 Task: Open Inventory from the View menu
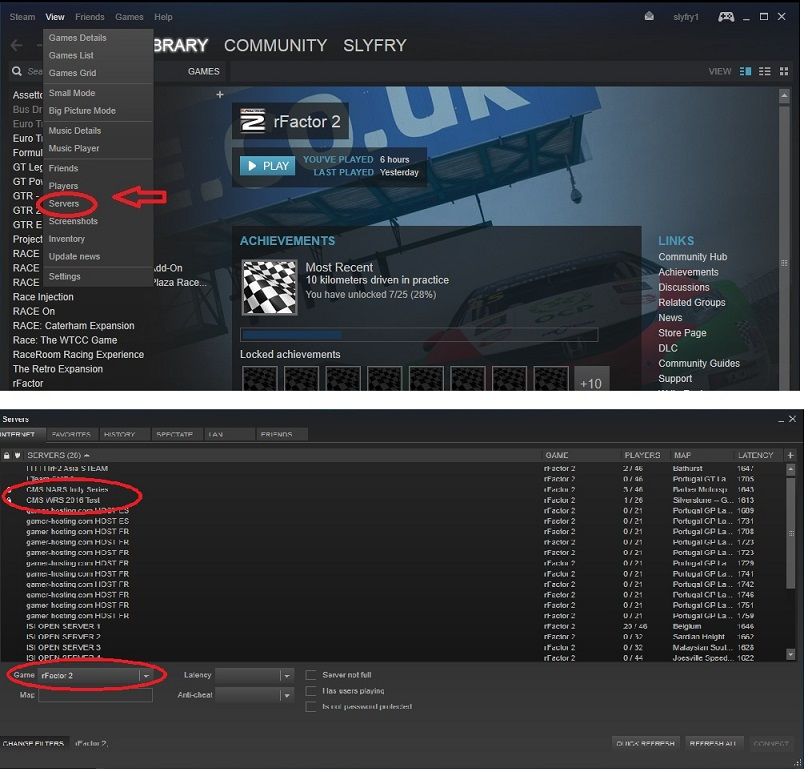66,239
